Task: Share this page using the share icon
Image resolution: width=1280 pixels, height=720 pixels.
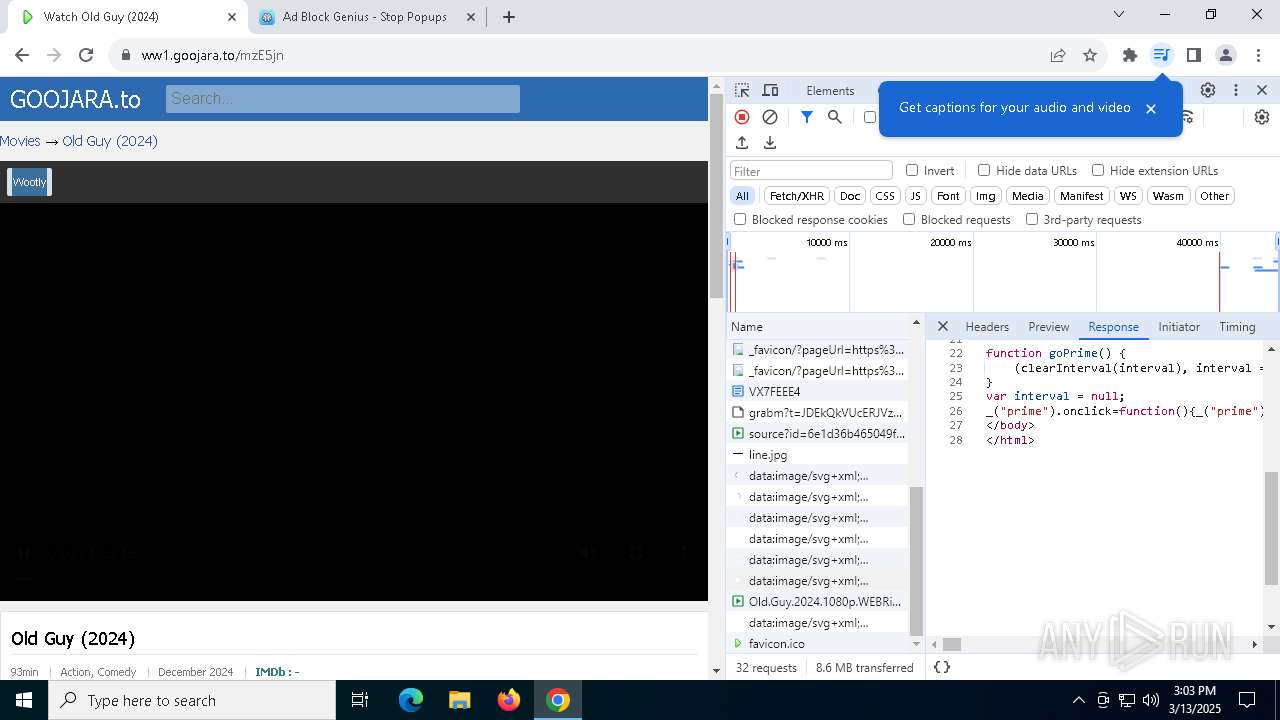Action: [1058, 55]
